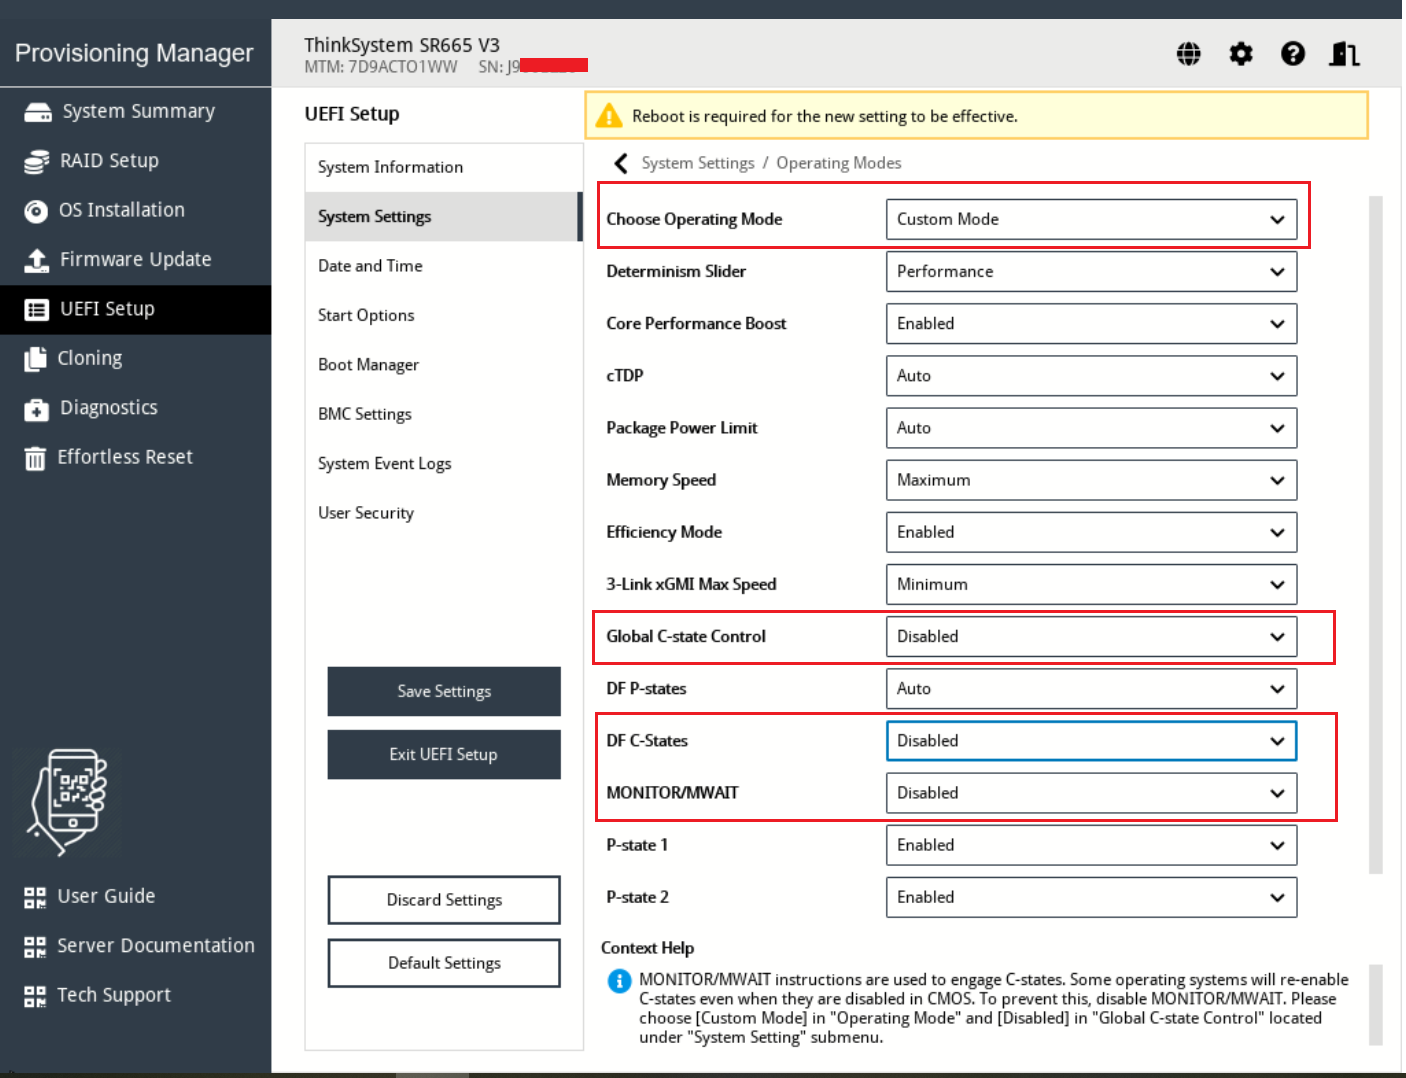Screen dimensions: 1406x1078
Task: Open Start Options menu item
Action: pos(443,316)
